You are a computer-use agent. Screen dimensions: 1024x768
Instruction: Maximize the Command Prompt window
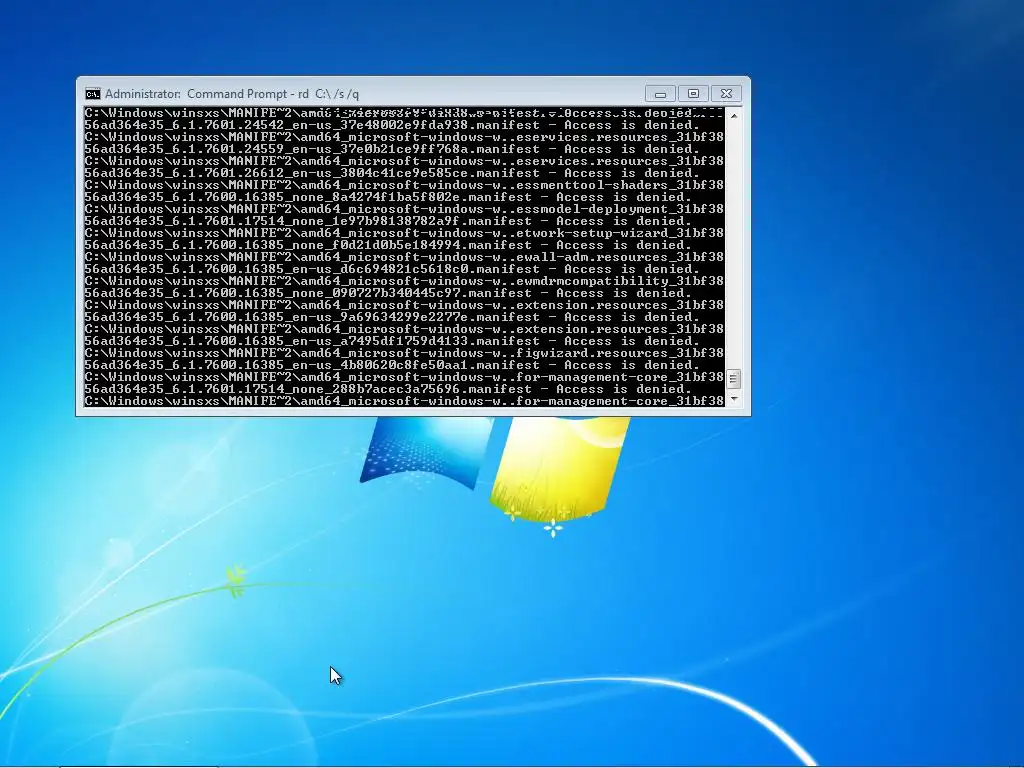coord(694,94)
